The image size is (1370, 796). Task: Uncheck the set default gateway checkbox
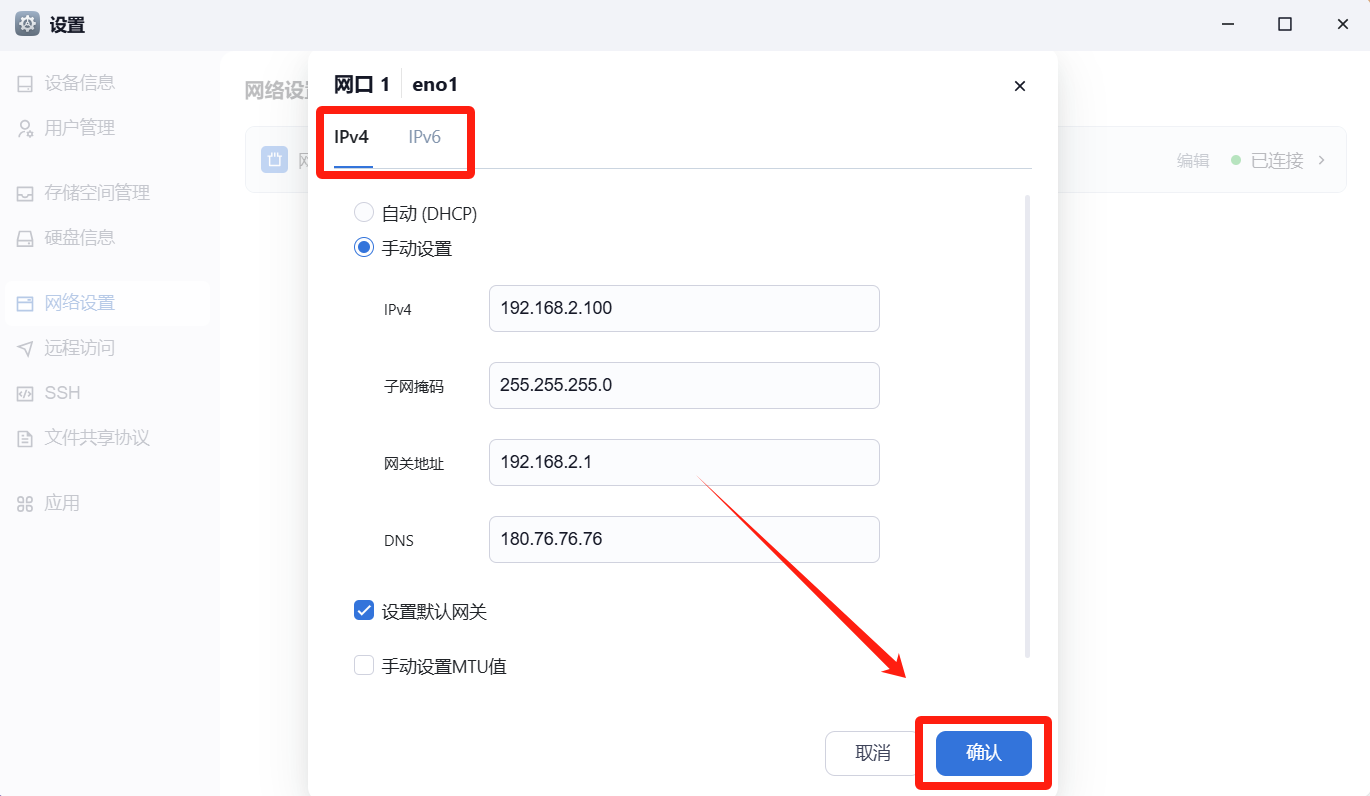click(x=364, y=610)
